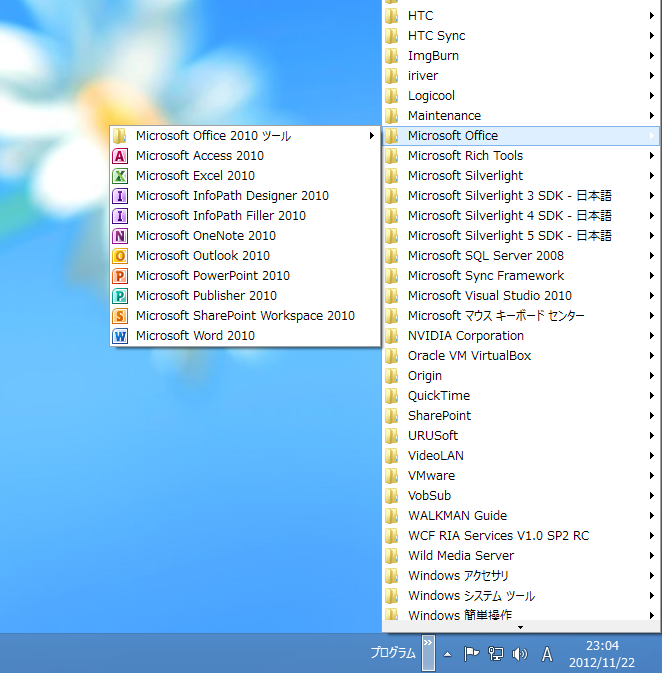Expand the WALKMAN Guide submenu arrow

(652, 516)
